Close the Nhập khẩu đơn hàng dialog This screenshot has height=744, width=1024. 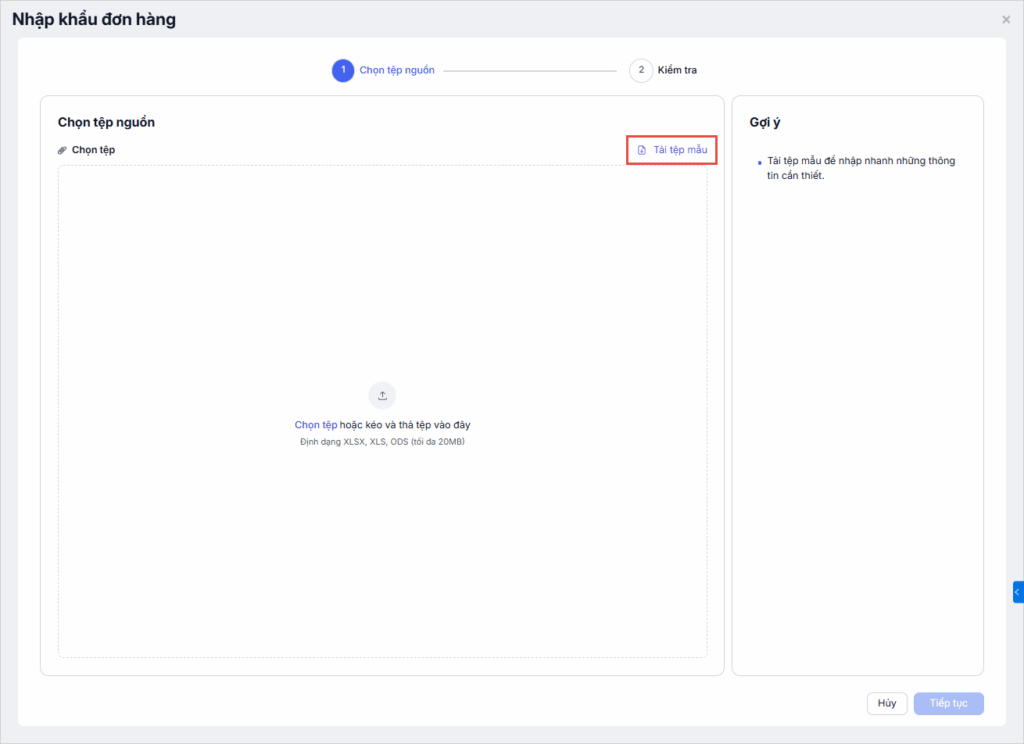pos(1006,19)
